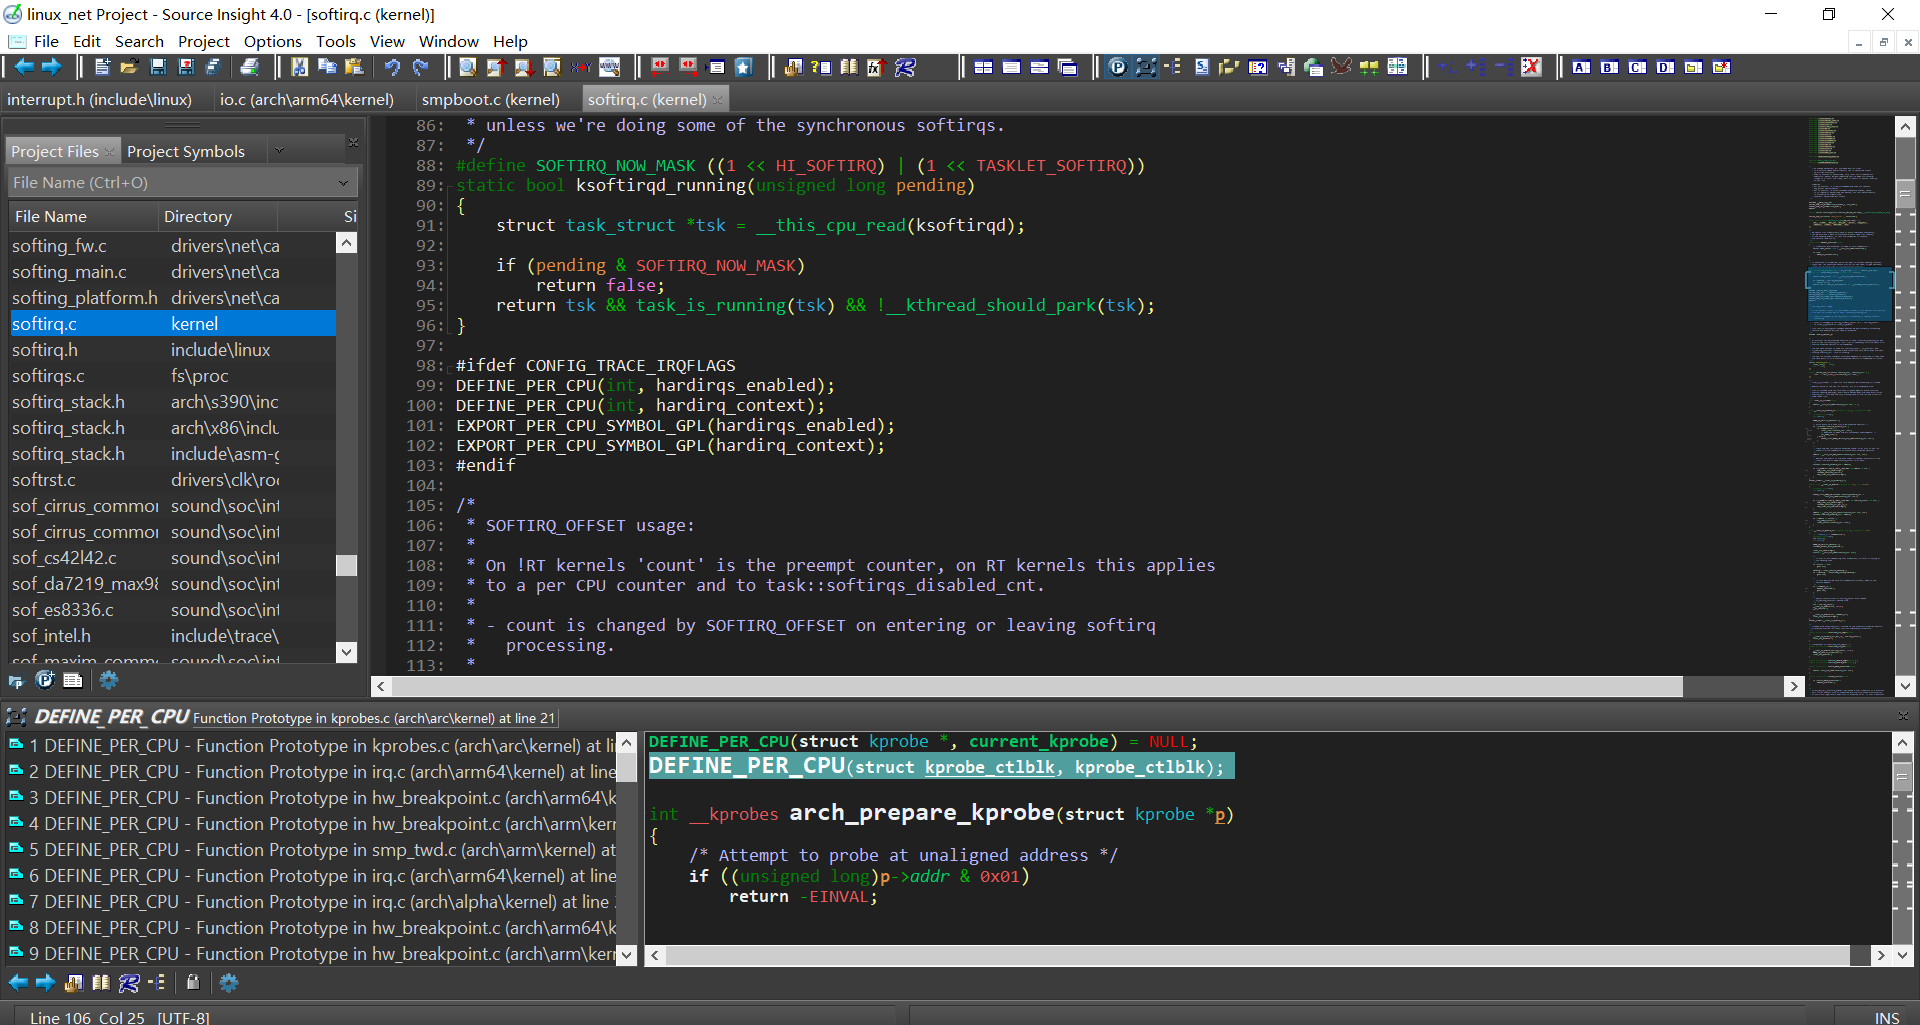Viewport: 1920px width, 1025px height.
Task: Toggle bookmark star icon
Action: [x=743, y=67]
